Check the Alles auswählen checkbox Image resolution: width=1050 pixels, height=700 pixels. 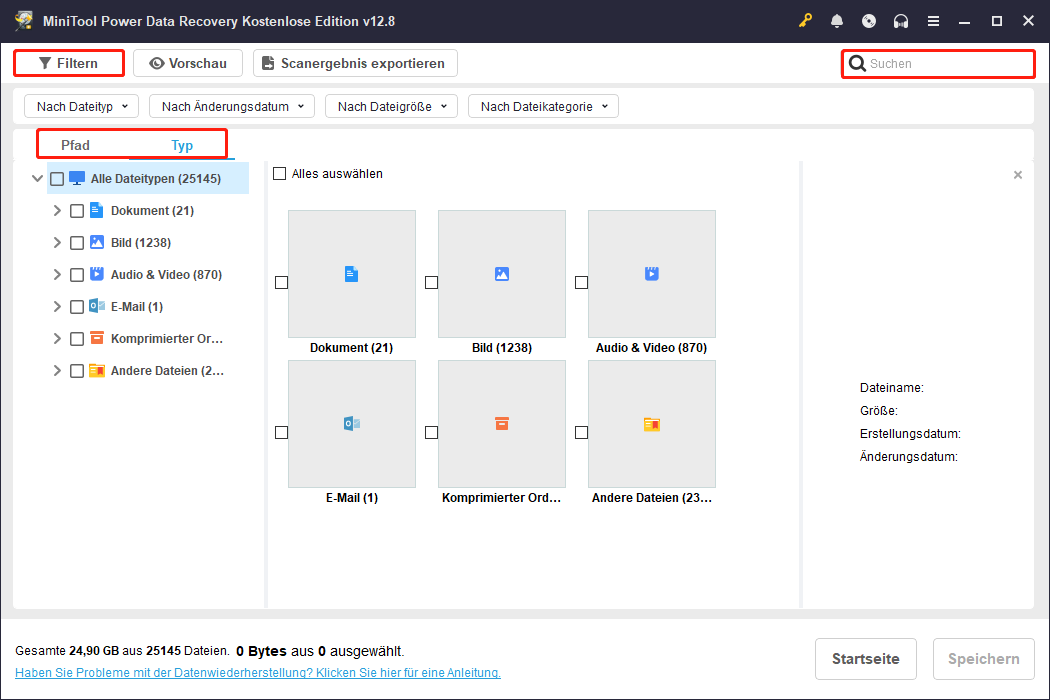[279, 173]
